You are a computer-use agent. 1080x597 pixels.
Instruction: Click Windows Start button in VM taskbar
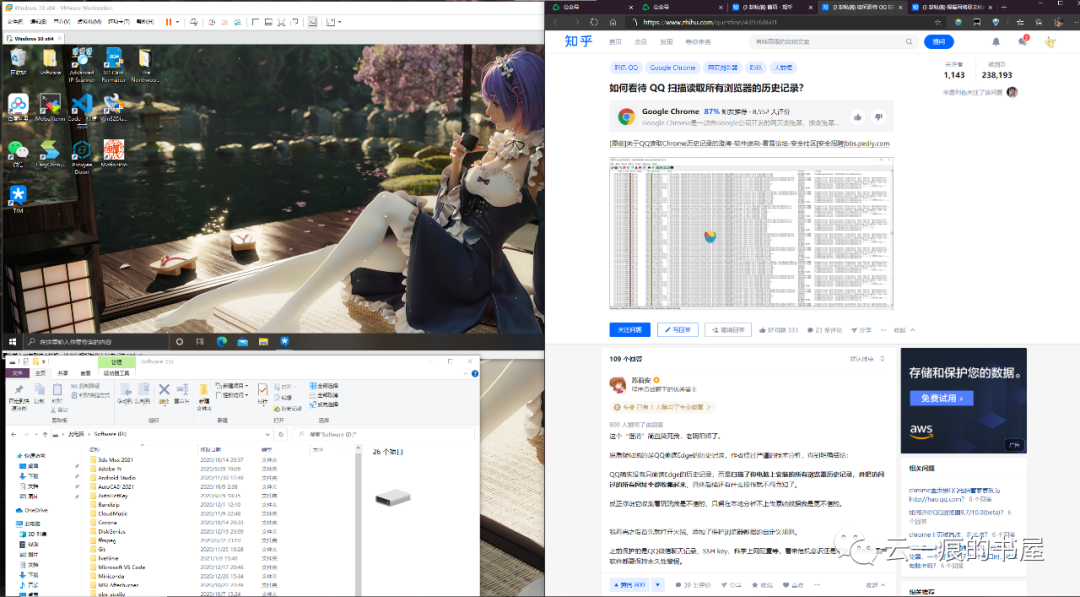[12, 342]
